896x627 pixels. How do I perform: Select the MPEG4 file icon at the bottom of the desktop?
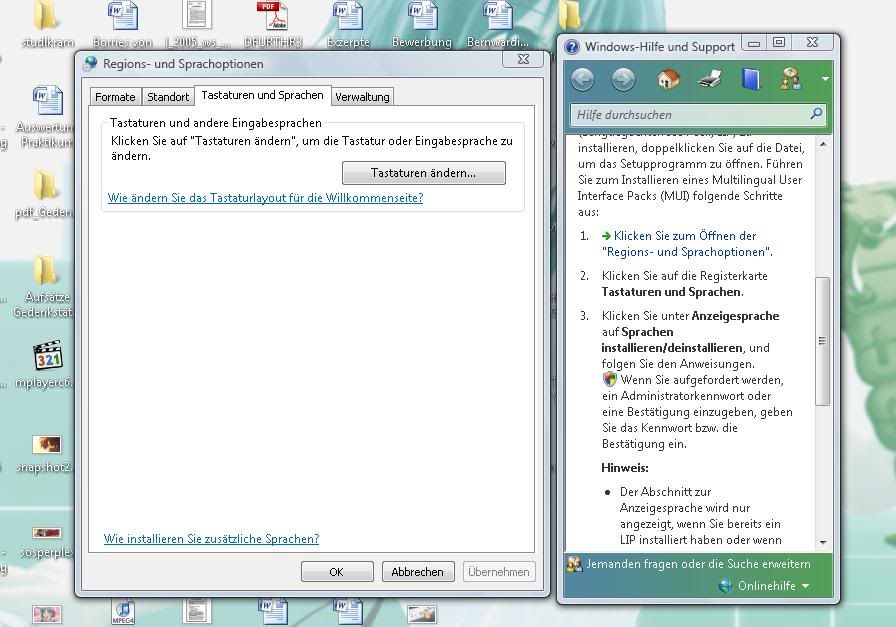click(123, 613)
